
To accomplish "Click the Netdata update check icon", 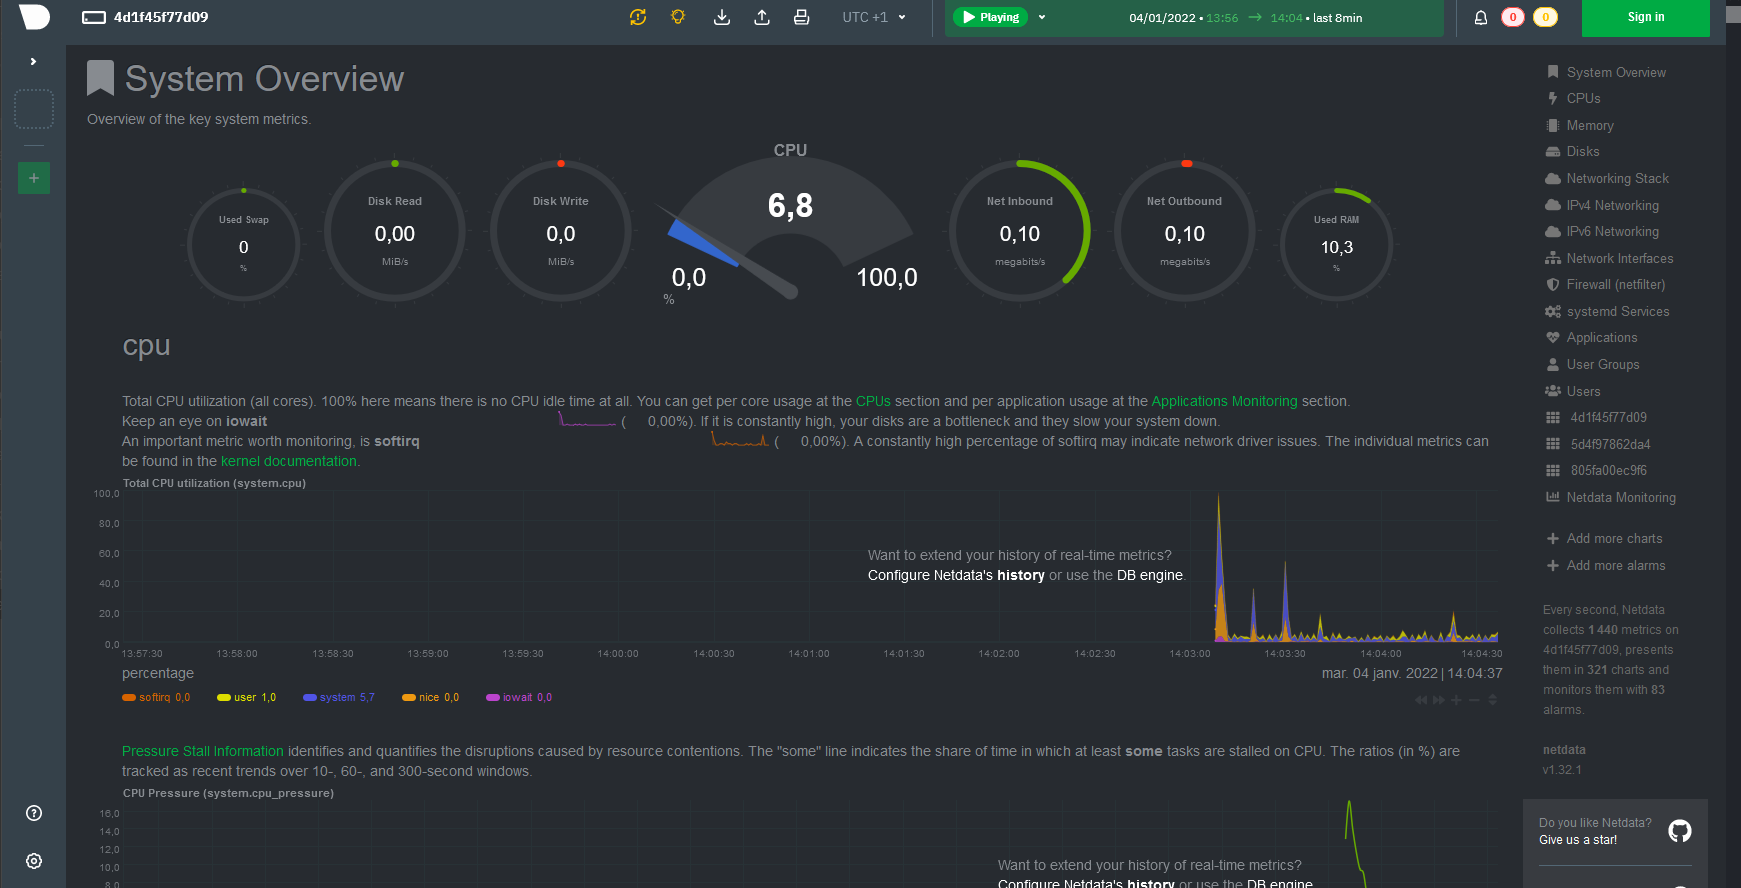I will [638, 17].
